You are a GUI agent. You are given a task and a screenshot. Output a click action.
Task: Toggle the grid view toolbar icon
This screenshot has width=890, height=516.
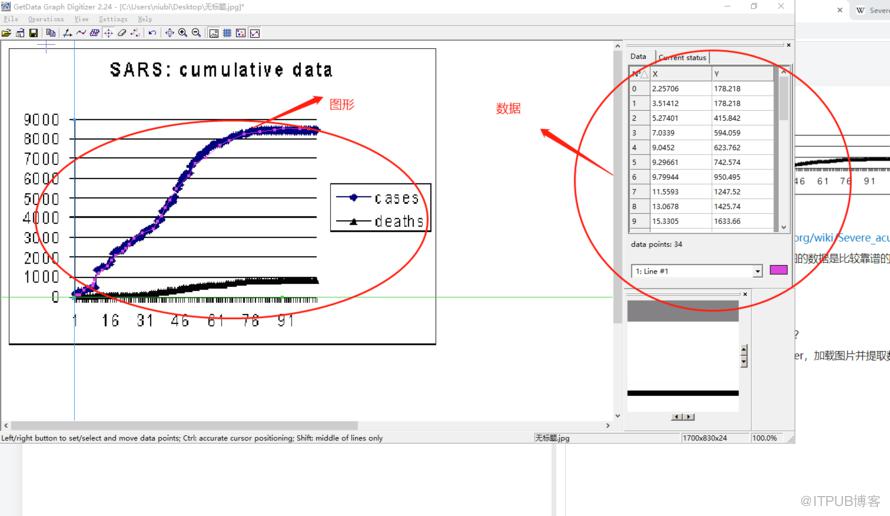(x=227, y=33)
